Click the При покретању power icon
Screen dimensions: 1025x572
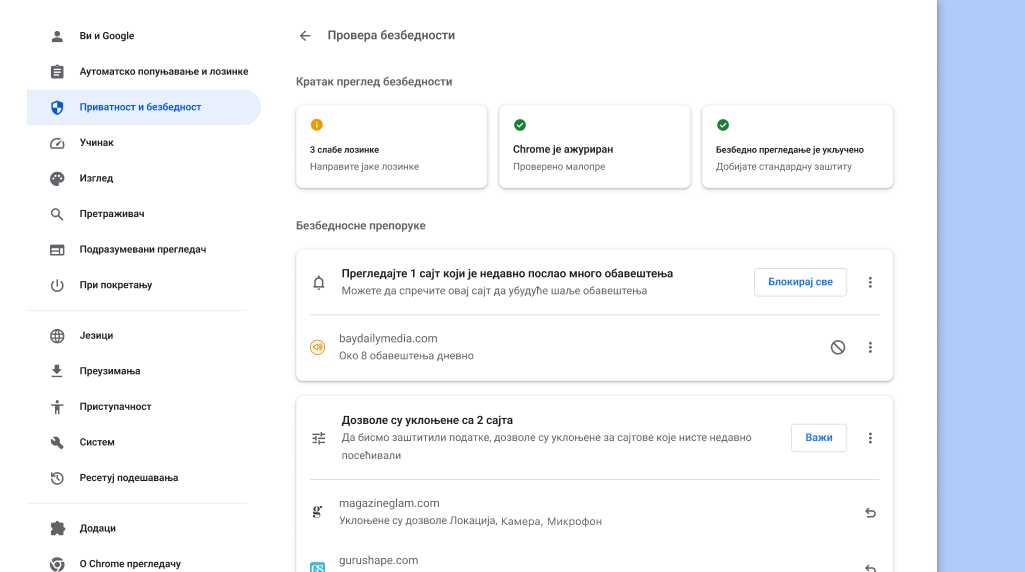(57, 285)
